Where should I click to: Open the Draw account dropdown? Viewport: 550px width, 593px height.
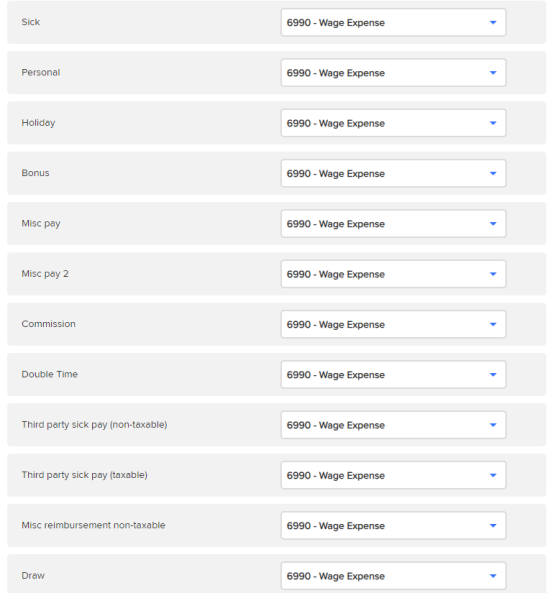pyautogui.click(x=393, y=576)
